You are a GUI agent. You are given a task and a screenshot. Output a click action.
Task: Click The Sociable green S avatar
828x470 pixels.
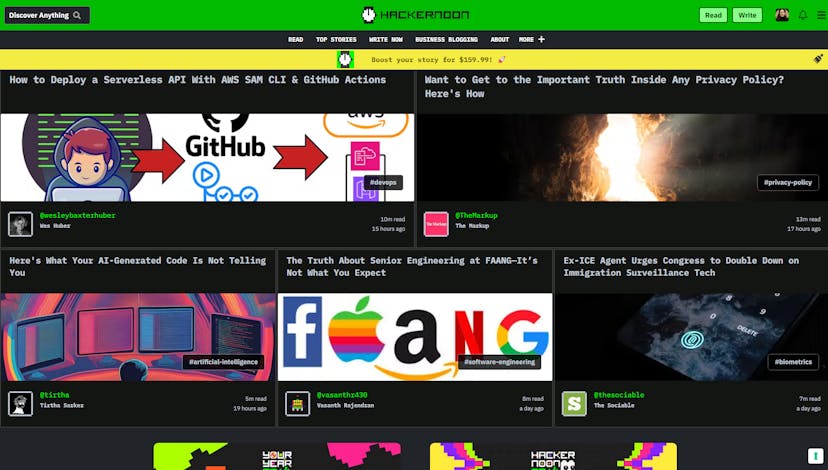574,403
